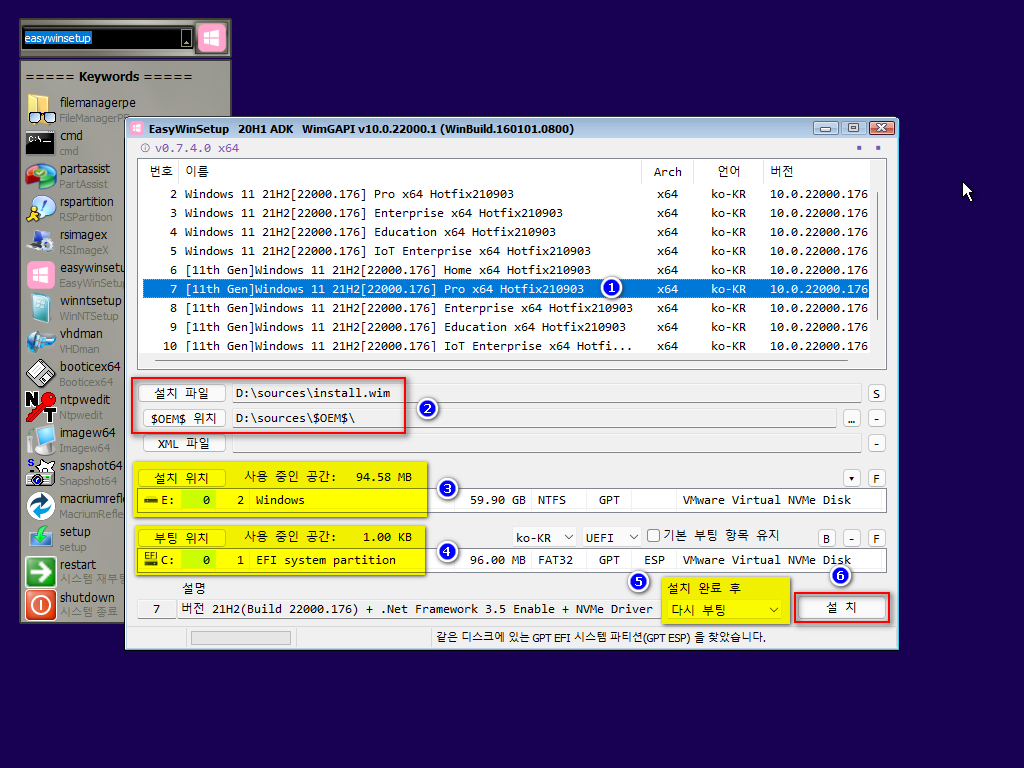Click the image list horizontal scrollbar
1024x768 pixels.
(501, 360)
